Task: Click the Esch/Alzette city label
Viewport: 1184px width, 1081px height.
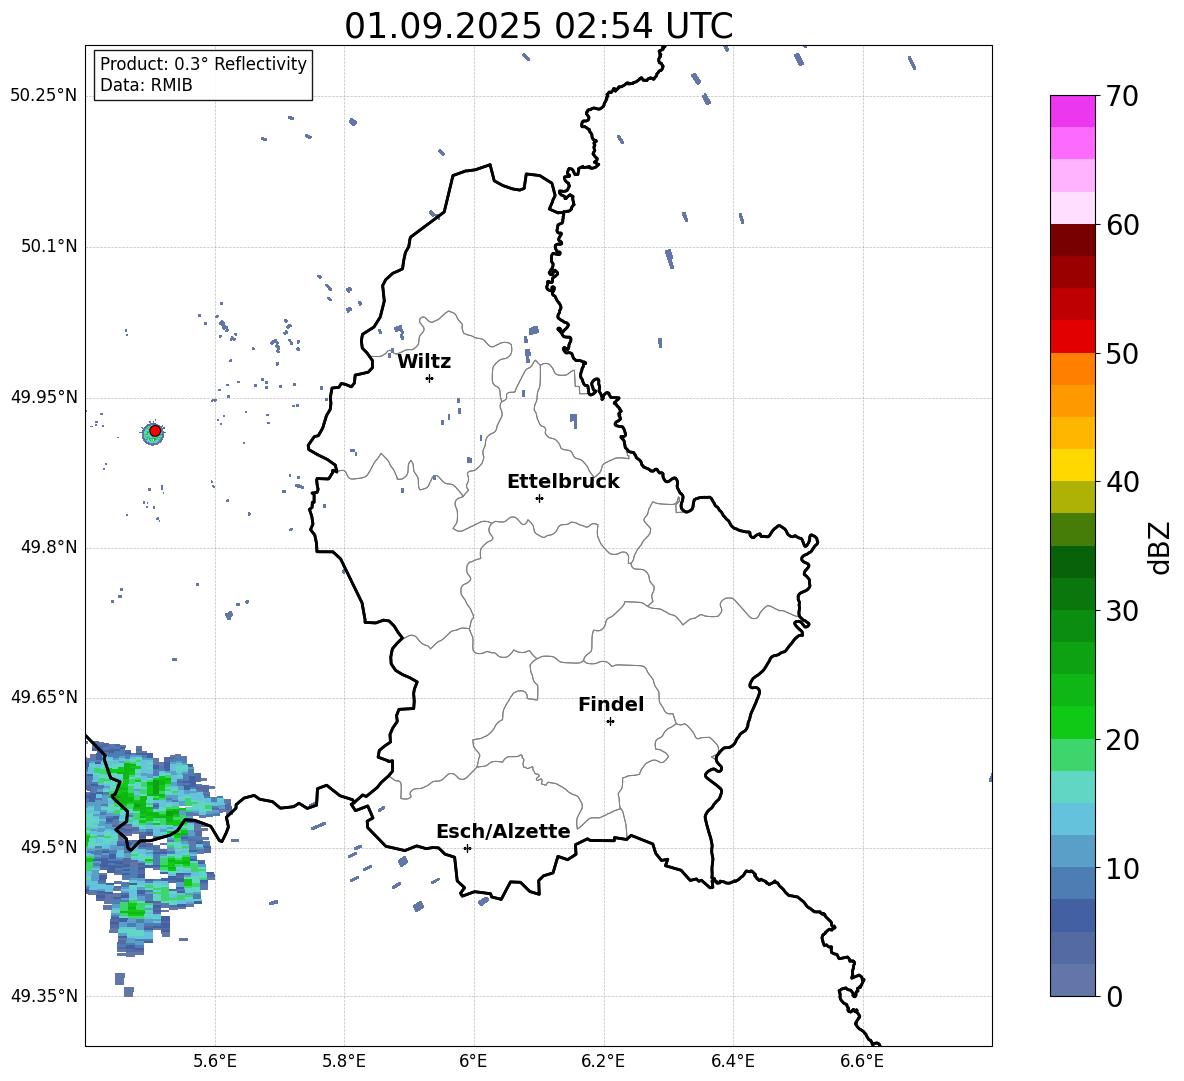Action: (503, 831)
